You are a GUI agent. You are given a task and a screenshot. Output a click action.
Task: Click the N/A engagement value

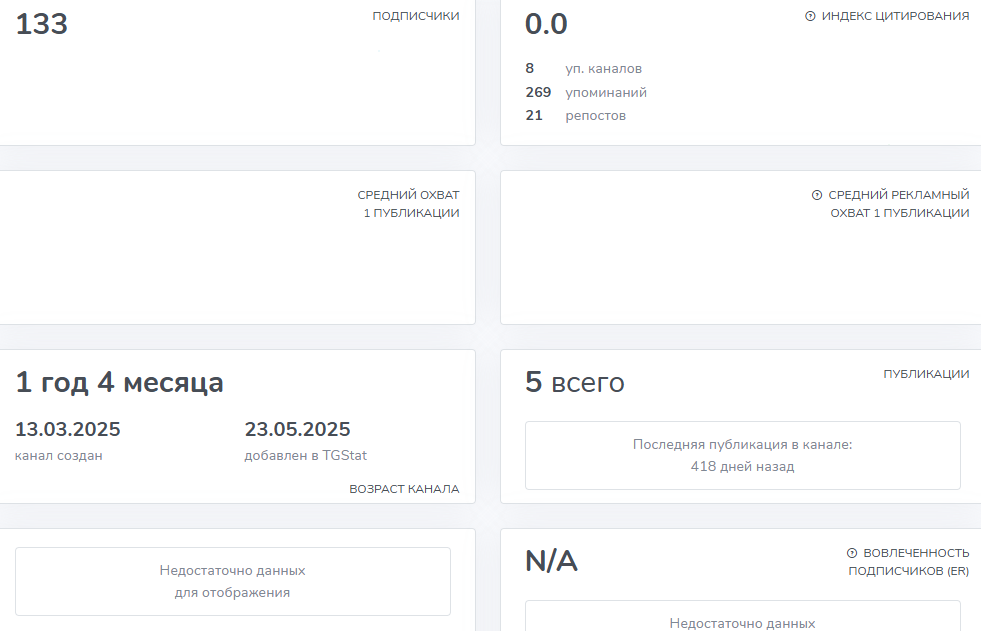[551, 561]
